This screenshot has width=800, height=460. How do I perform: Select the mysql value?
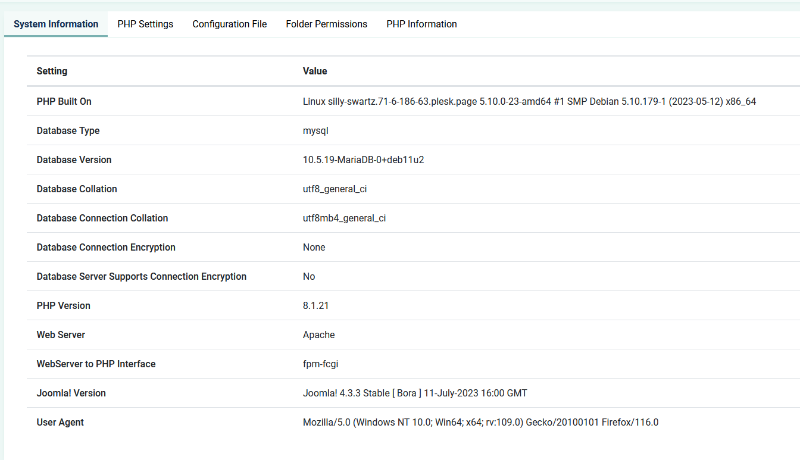click(x=315, y=131)
